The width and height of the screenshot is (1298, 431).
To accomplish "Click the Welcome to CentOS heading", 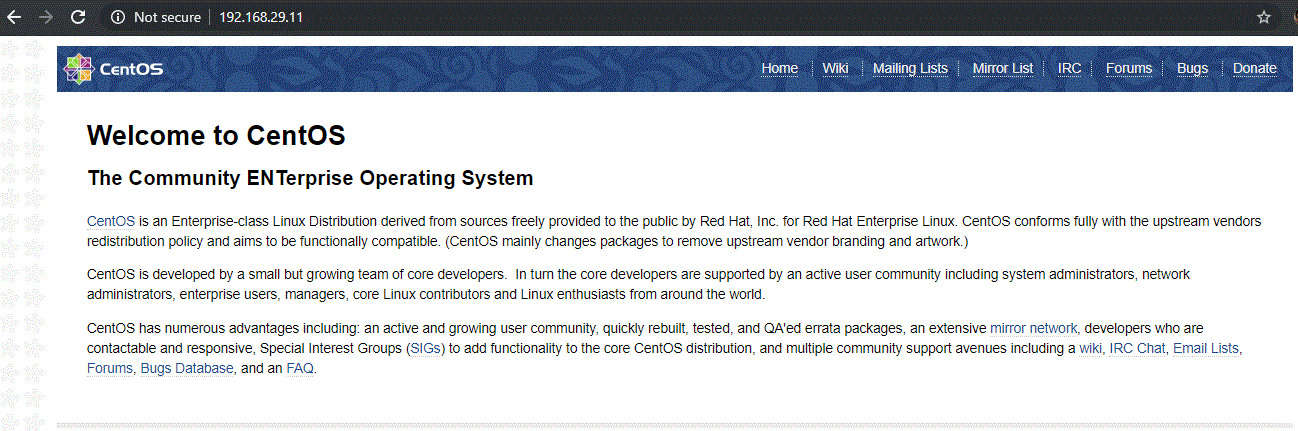I will (x=216, y=135).
